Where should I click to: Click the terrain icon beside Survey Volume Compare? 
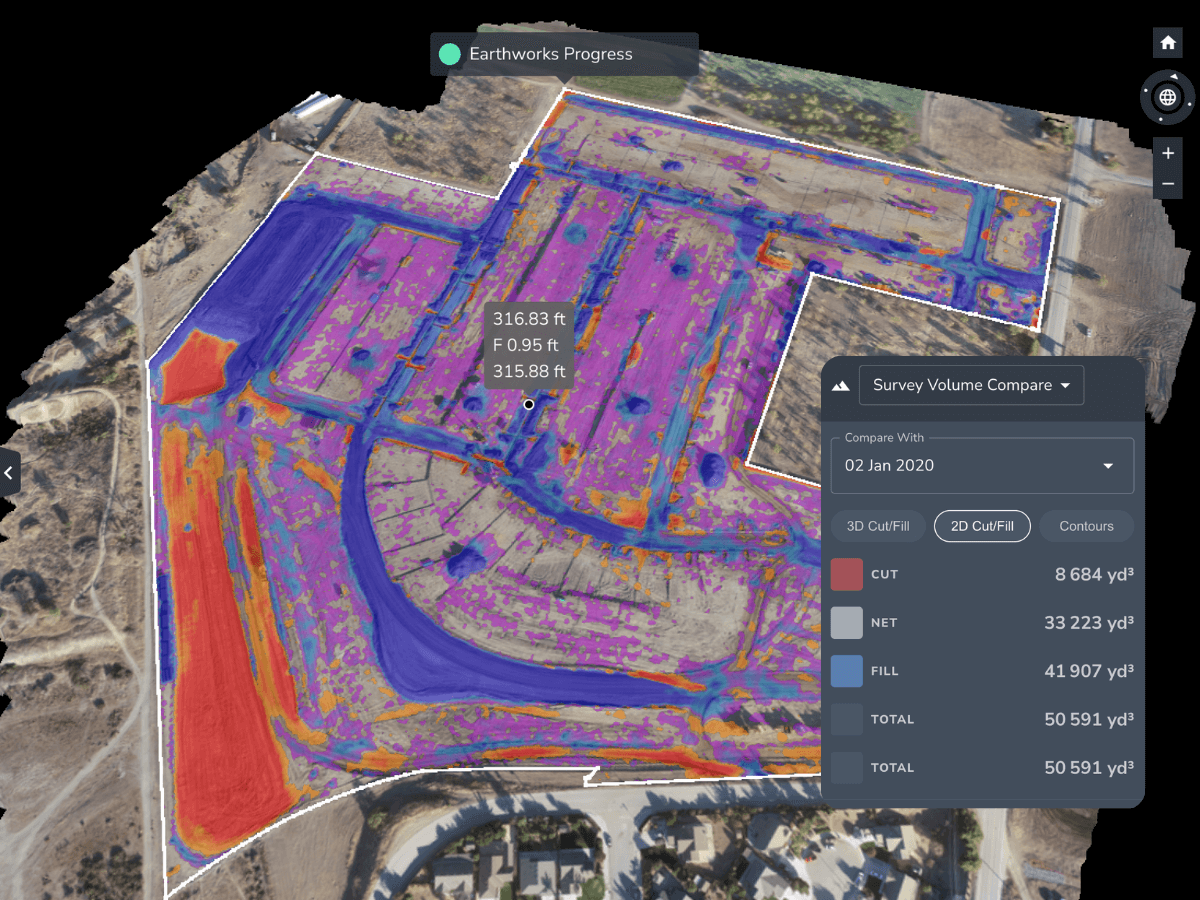pos(840,385)
